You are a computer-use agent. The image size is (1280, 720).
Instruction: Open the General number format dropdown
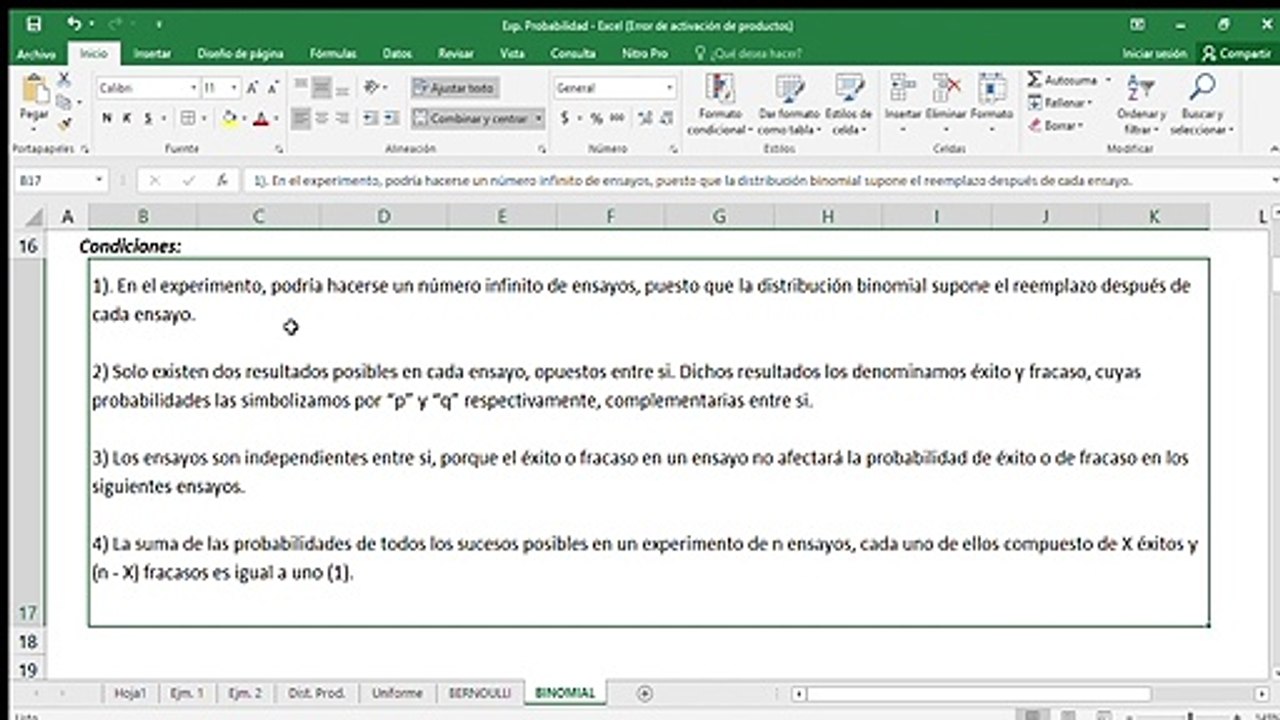669,88
